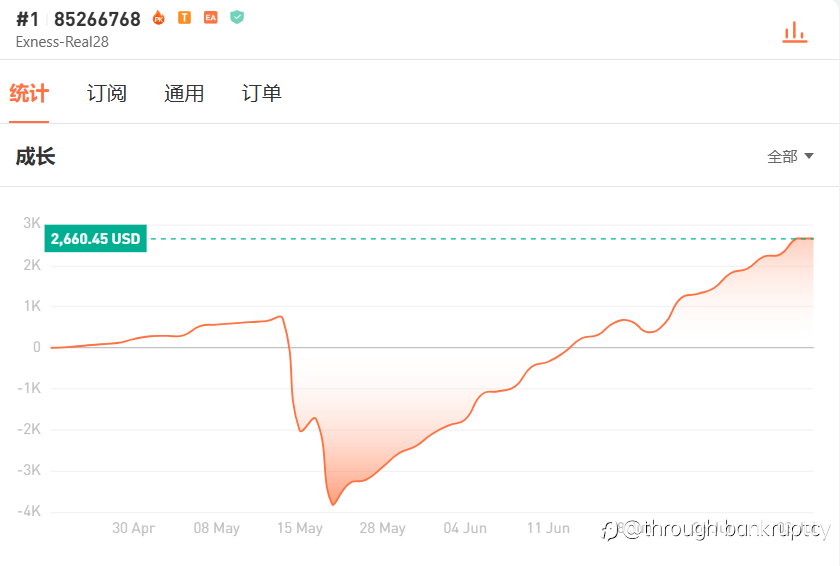Click the 15 May date on the axis

point(299,528)
